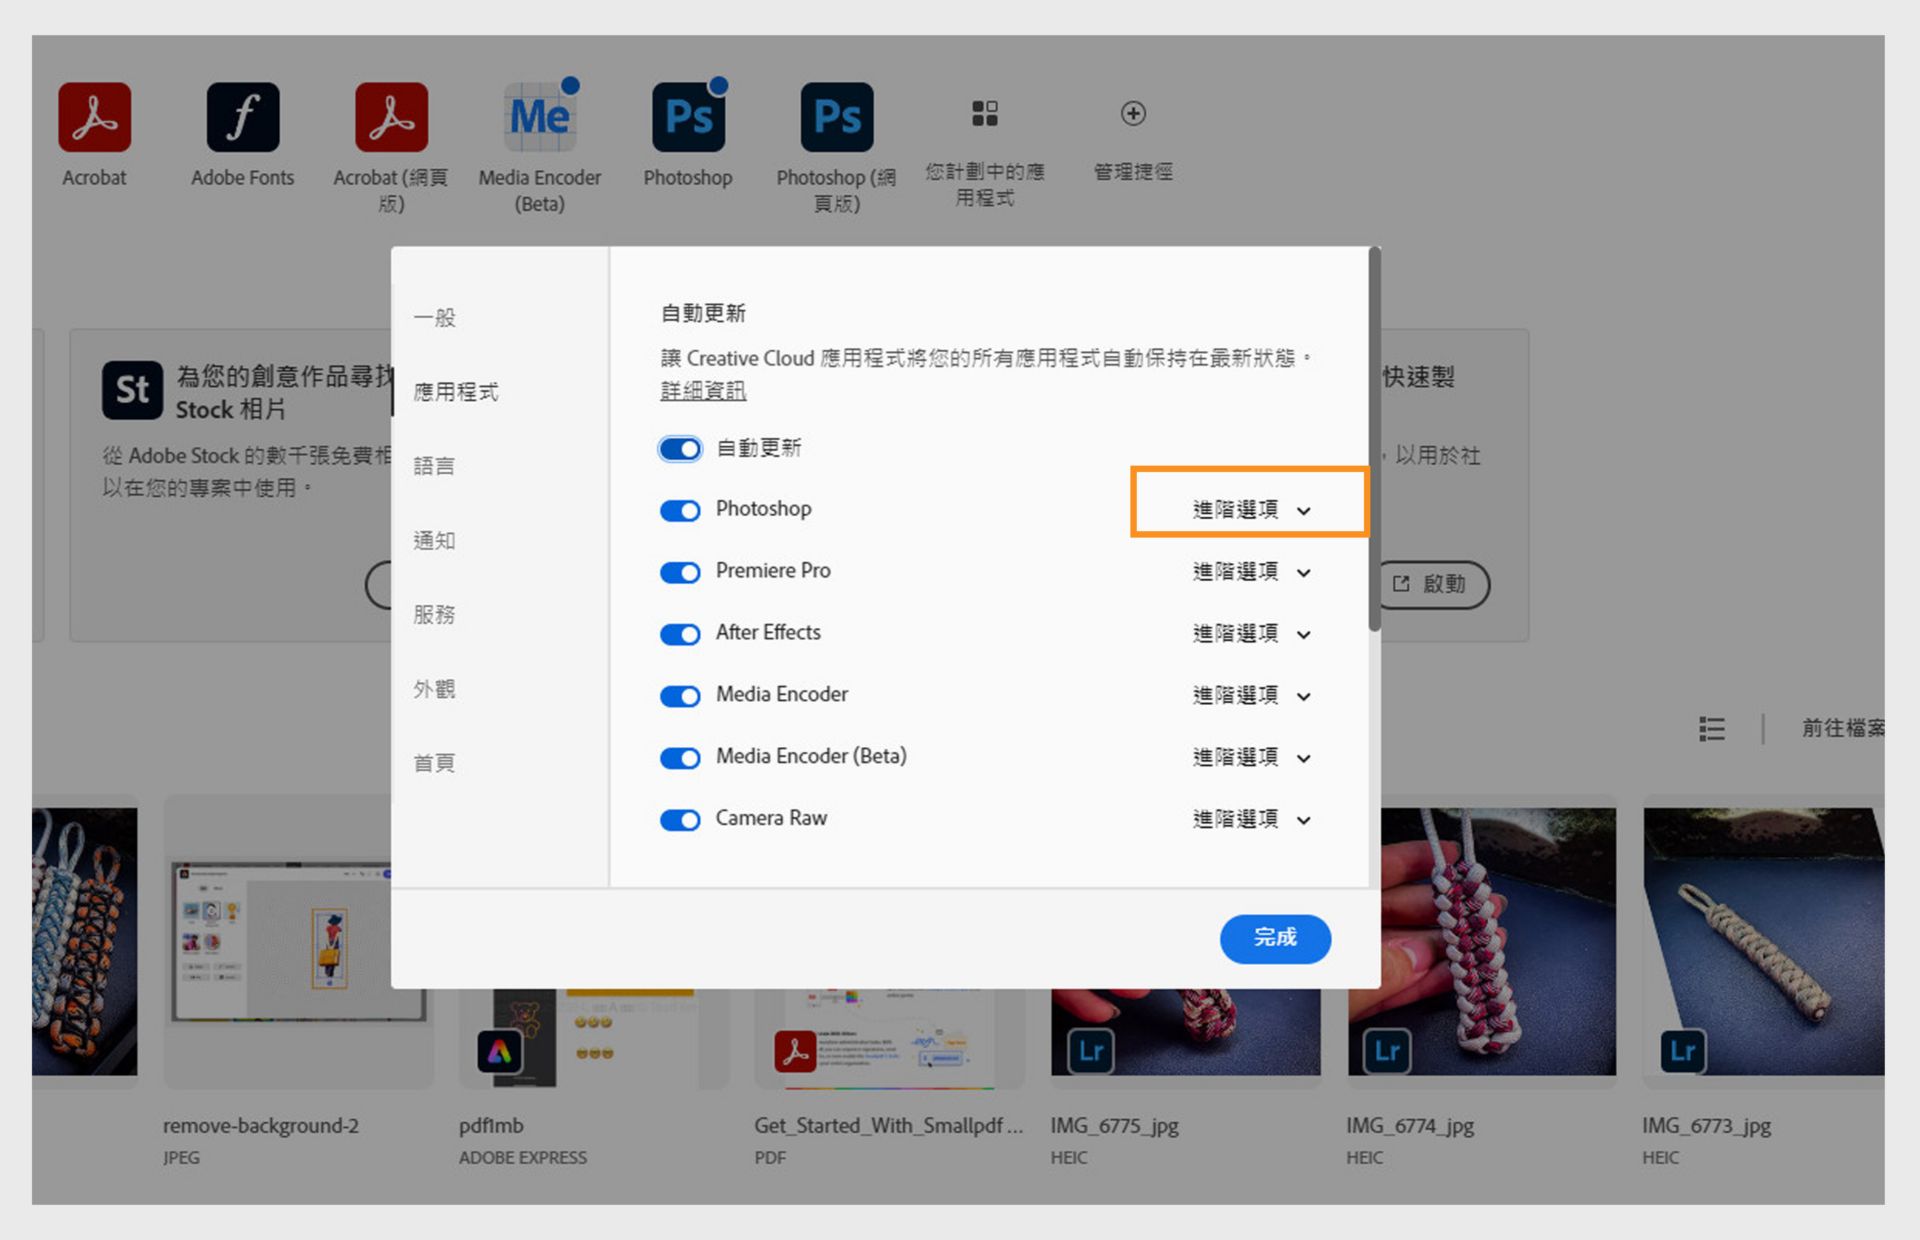Click 管理捷徑 plus icon

pyautogui.click(x=1132, y=114)
